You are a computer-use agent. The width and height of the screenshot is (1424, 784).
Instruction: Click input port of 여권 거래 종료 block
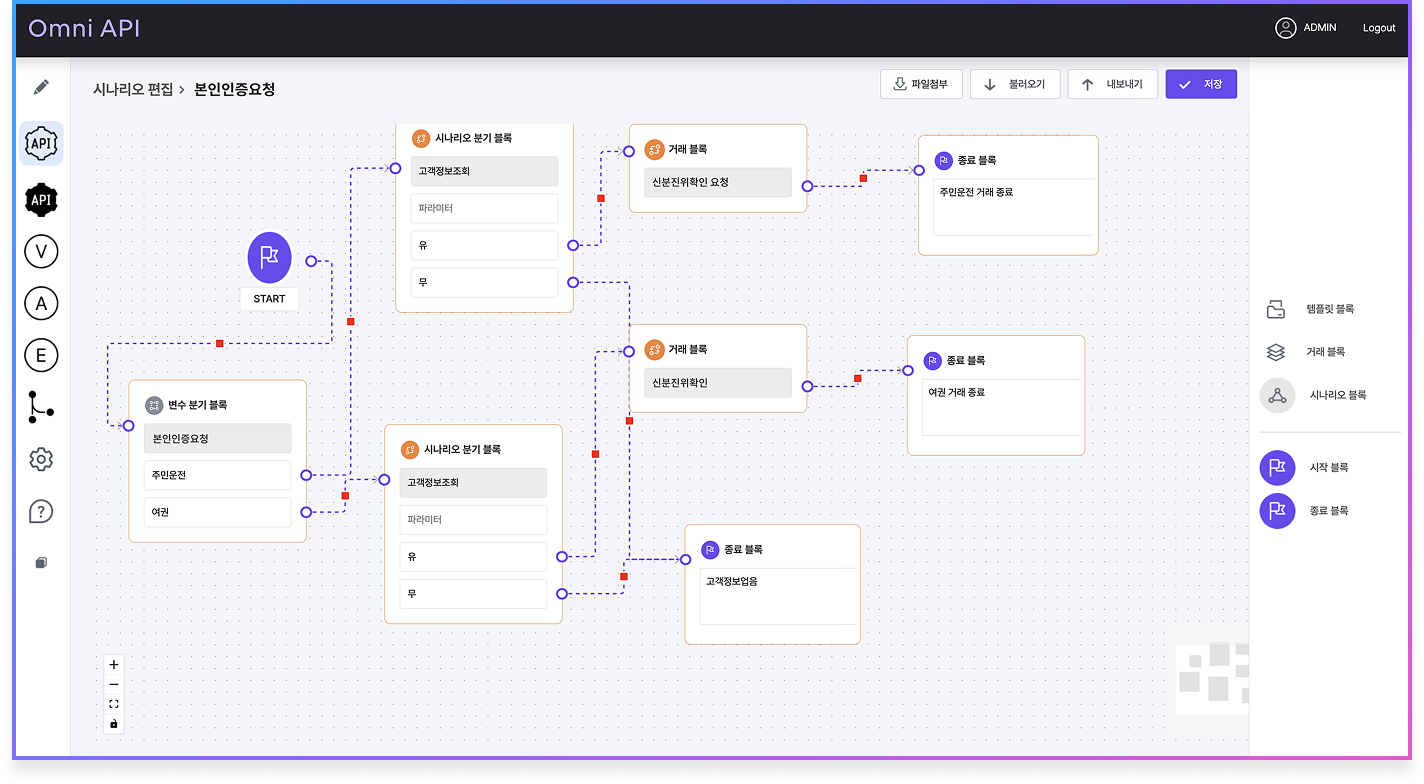pyautogui.click(x=908, y=371)
